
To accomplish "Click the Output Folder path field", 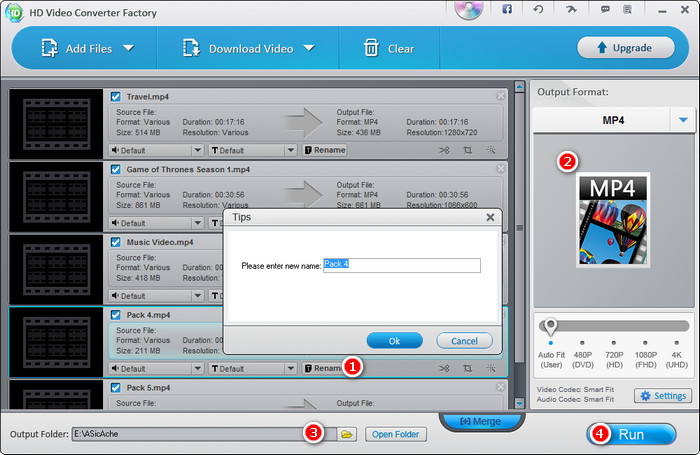I will (204, 434).
